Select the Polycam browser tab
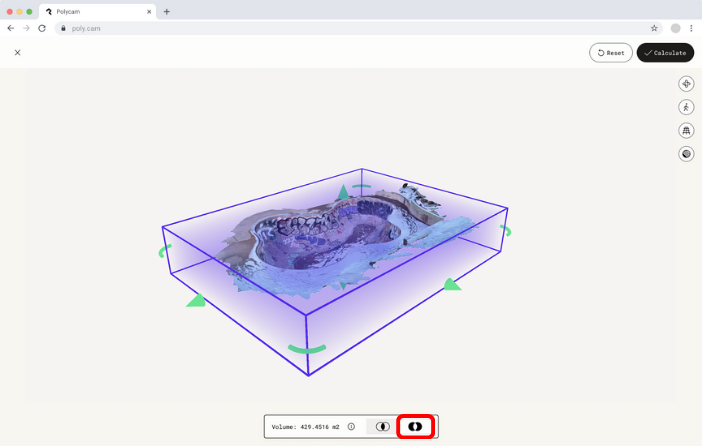 click(x=98, y=12)
